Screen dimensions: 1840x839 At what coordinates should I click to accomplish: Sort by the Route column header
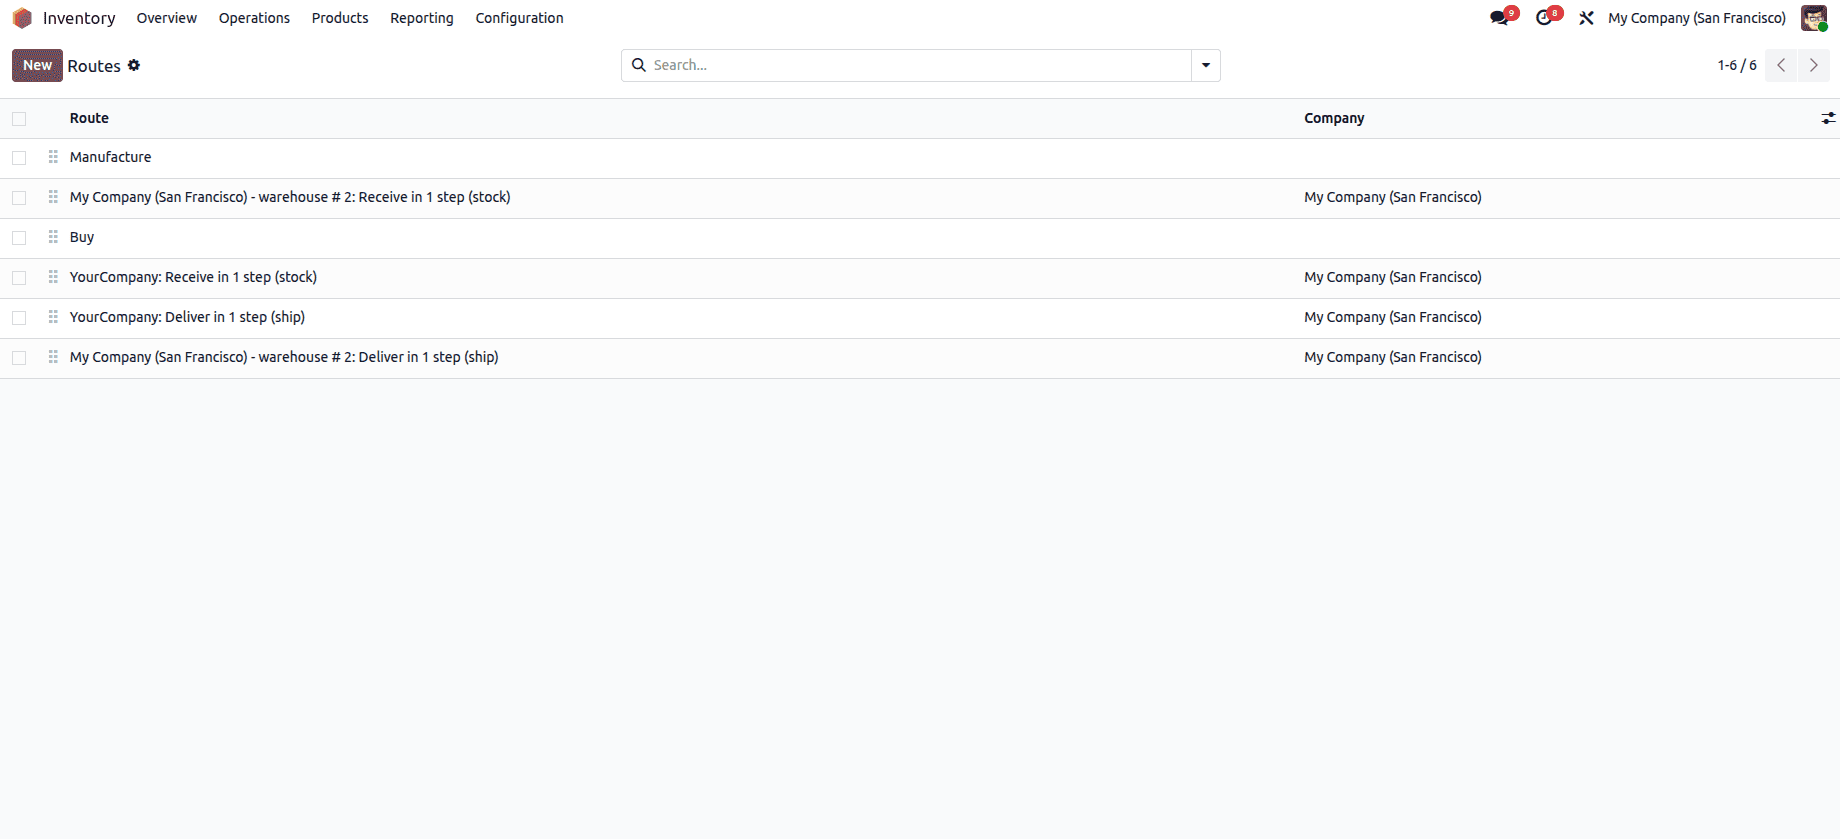pos(89,118)
